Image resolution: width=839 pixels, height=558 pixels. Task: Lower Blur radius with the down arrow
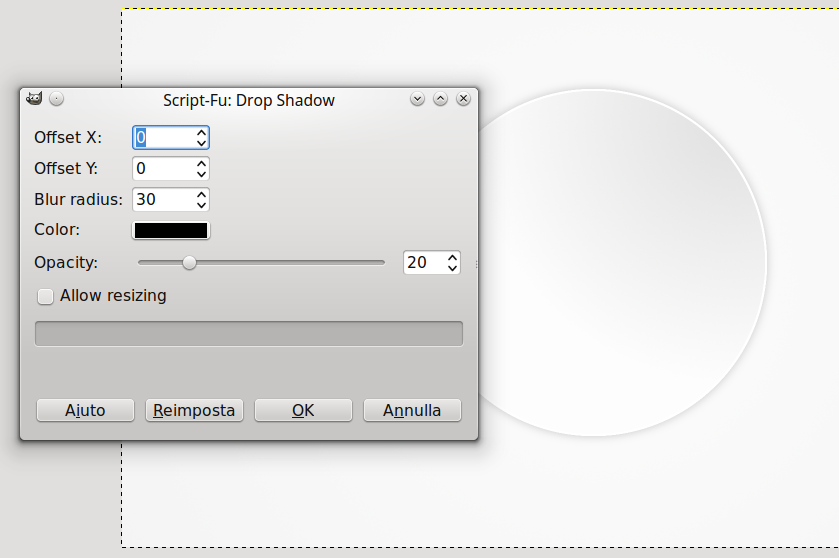(x=201, y=205)
